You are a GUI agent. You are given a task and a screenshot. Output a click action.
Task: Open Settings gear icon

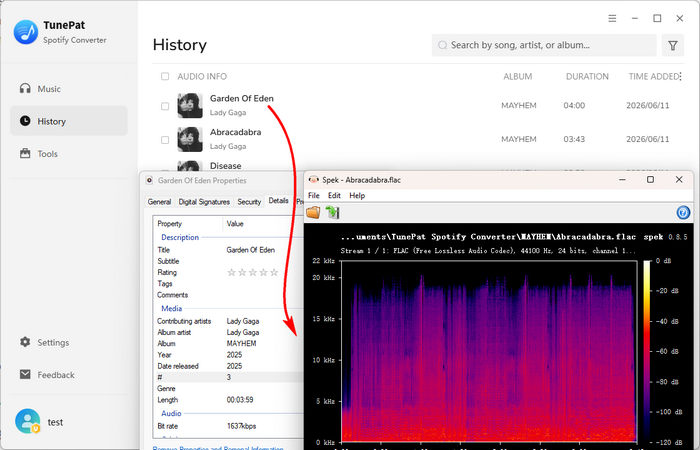25,342
